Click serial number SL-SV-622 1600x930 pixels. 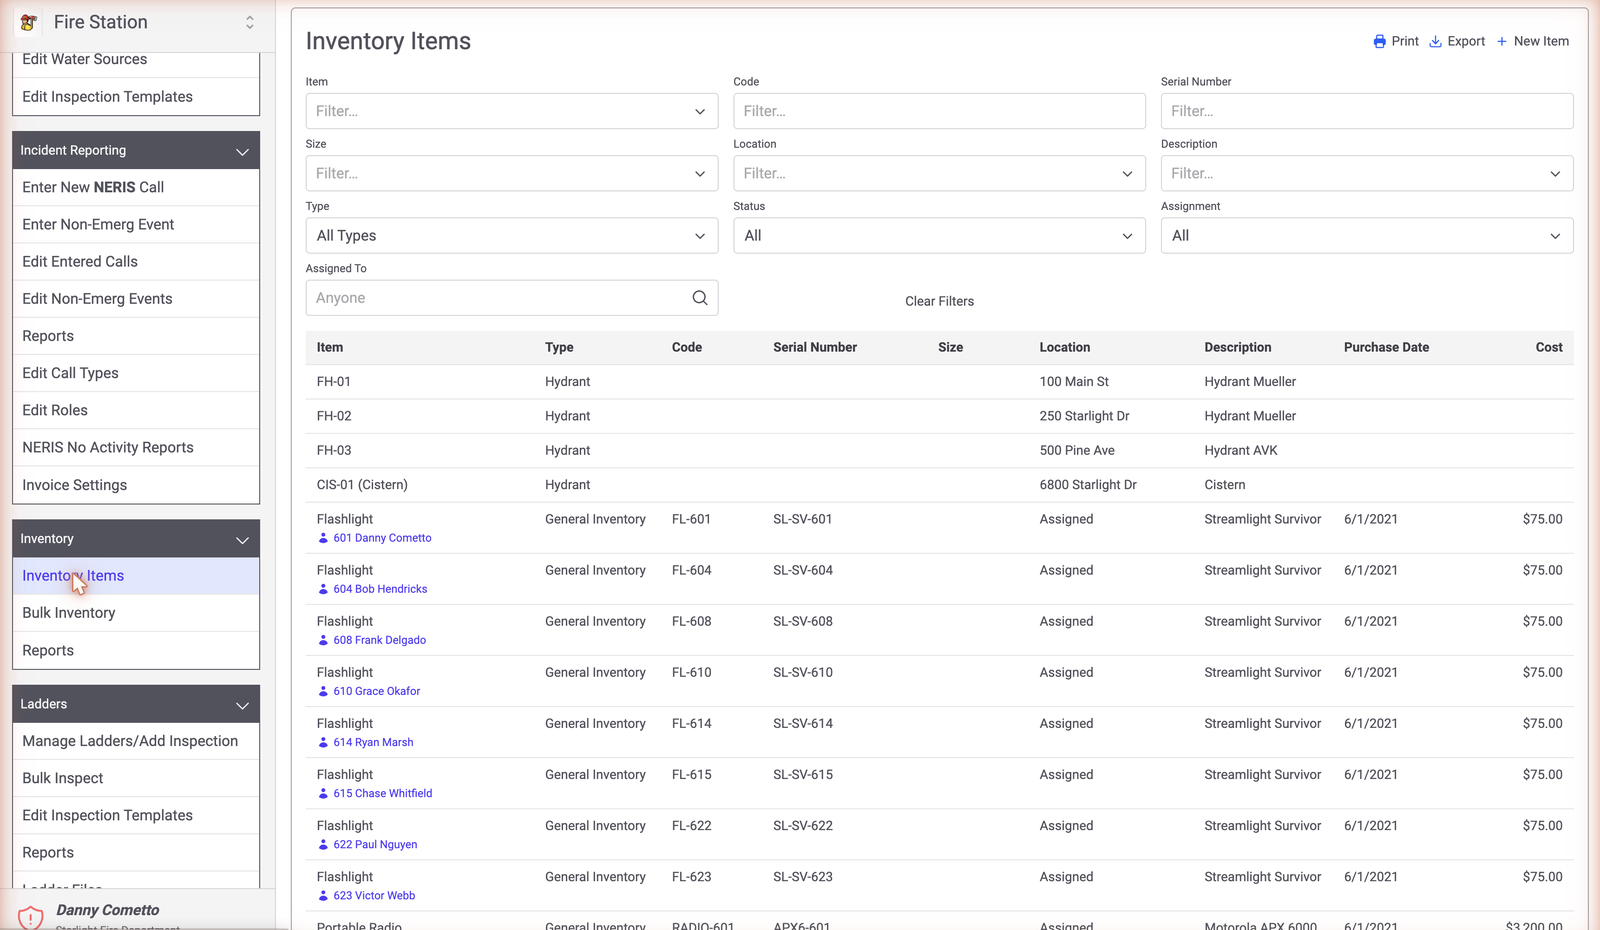(x=802, y=826)
